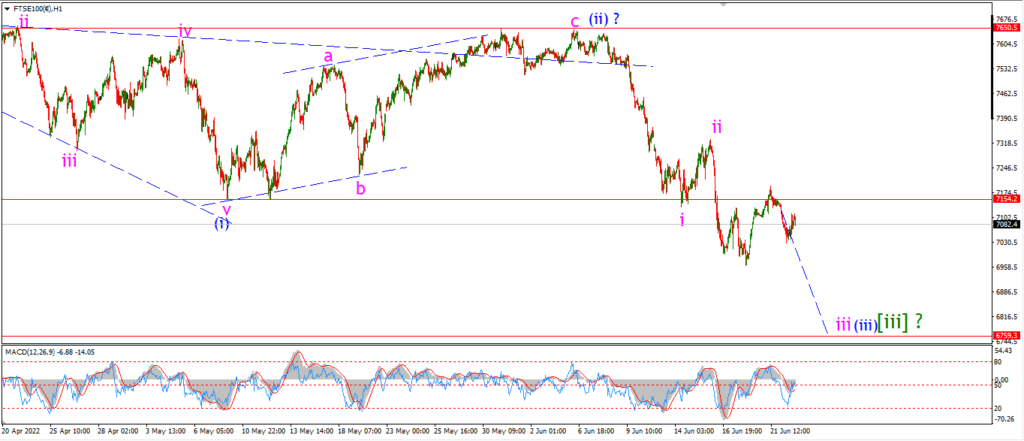1024x441 pixels.
Task: Click the grey chart shift triangle at top
Action: click(723, 4)
